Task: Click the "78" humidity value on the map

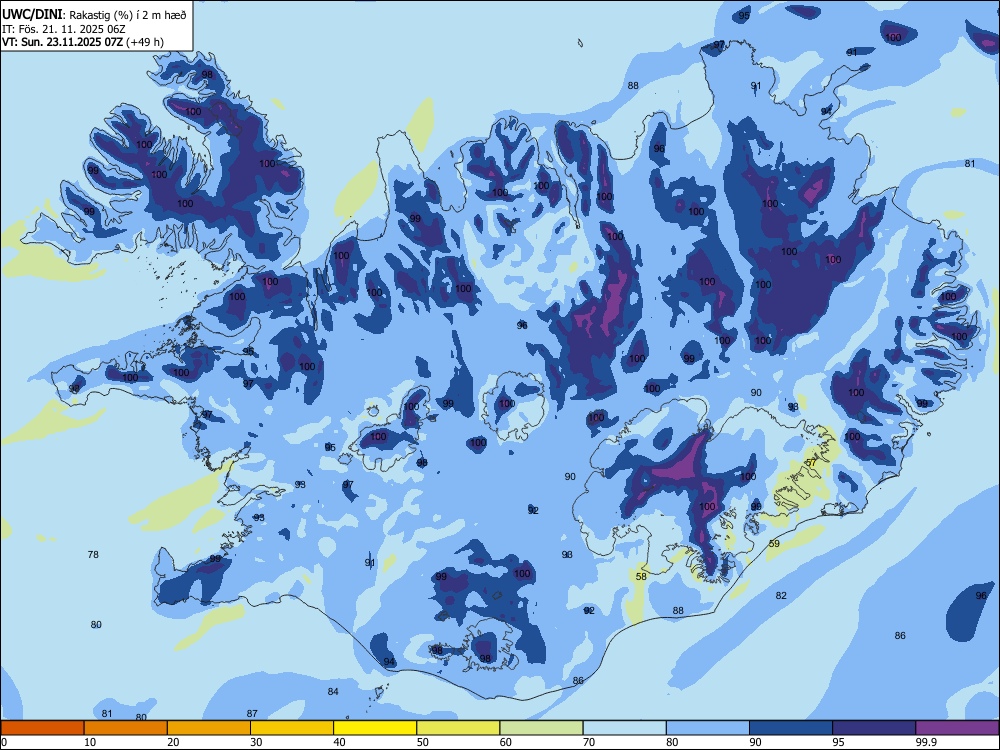Action: click(x=93, y=555)
